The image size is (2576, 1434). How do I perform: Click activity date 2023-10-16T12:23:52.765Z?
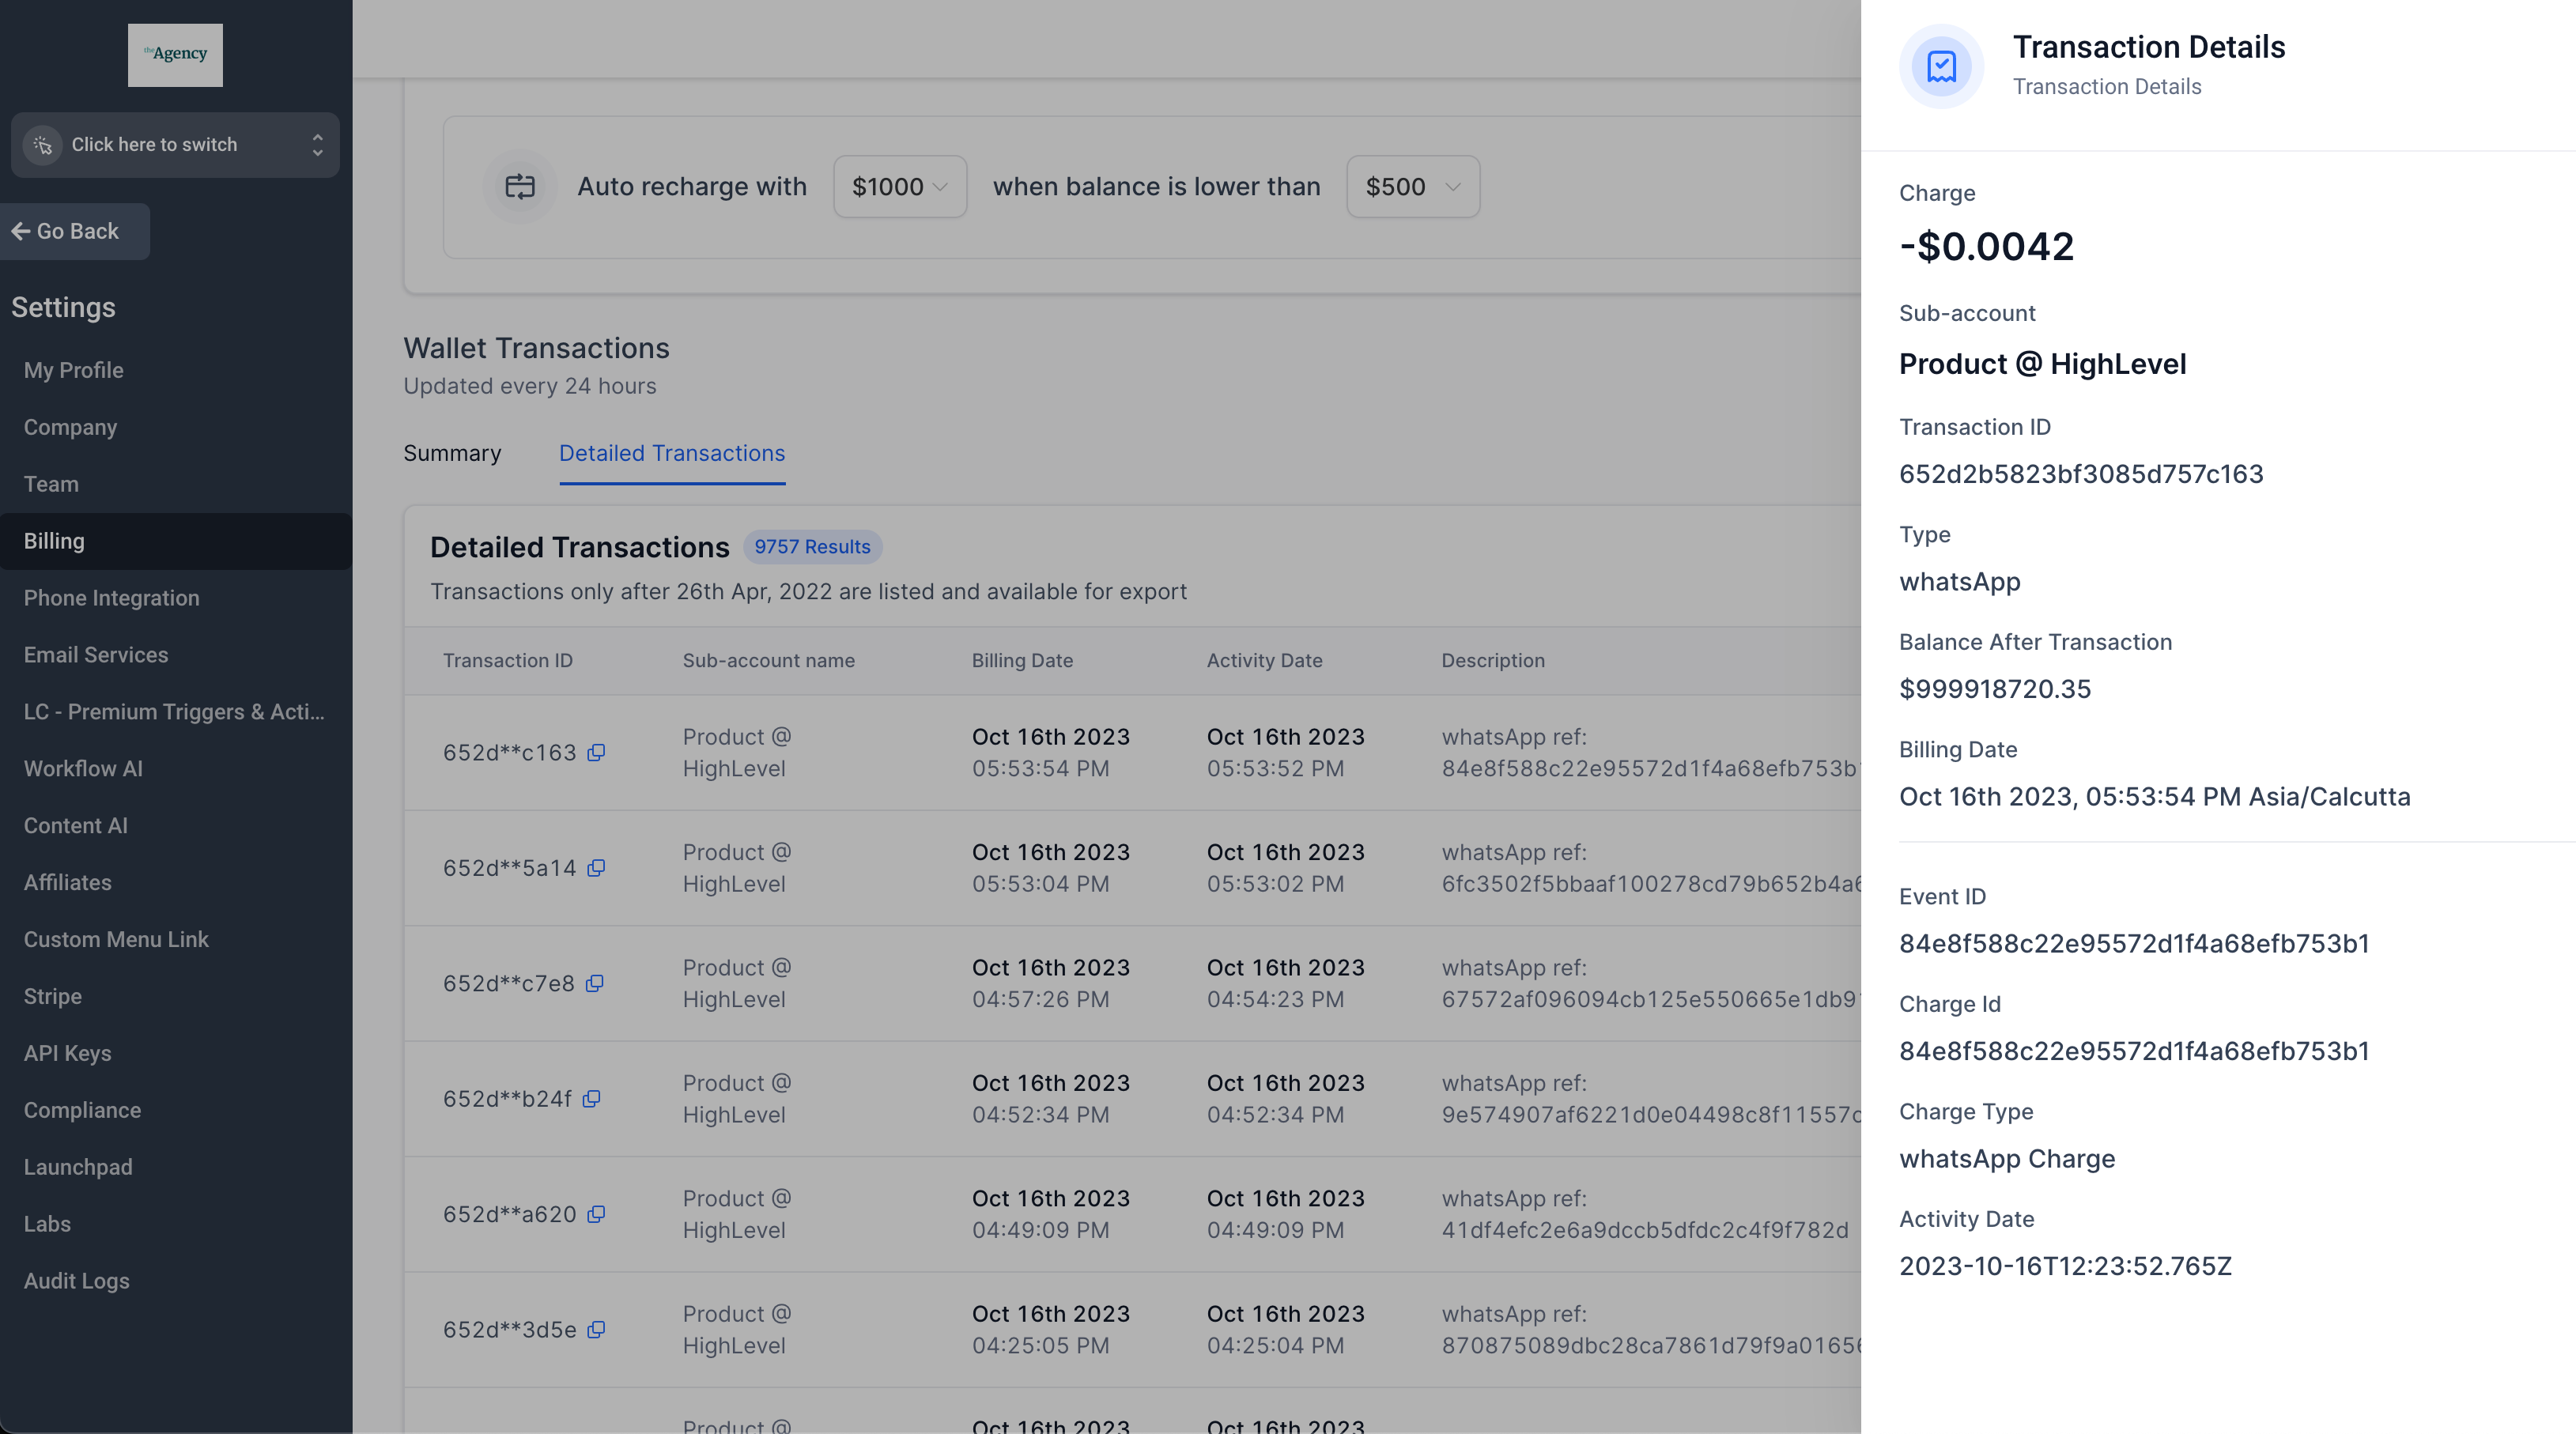pyautogui.click(x=2065, y=1266)
